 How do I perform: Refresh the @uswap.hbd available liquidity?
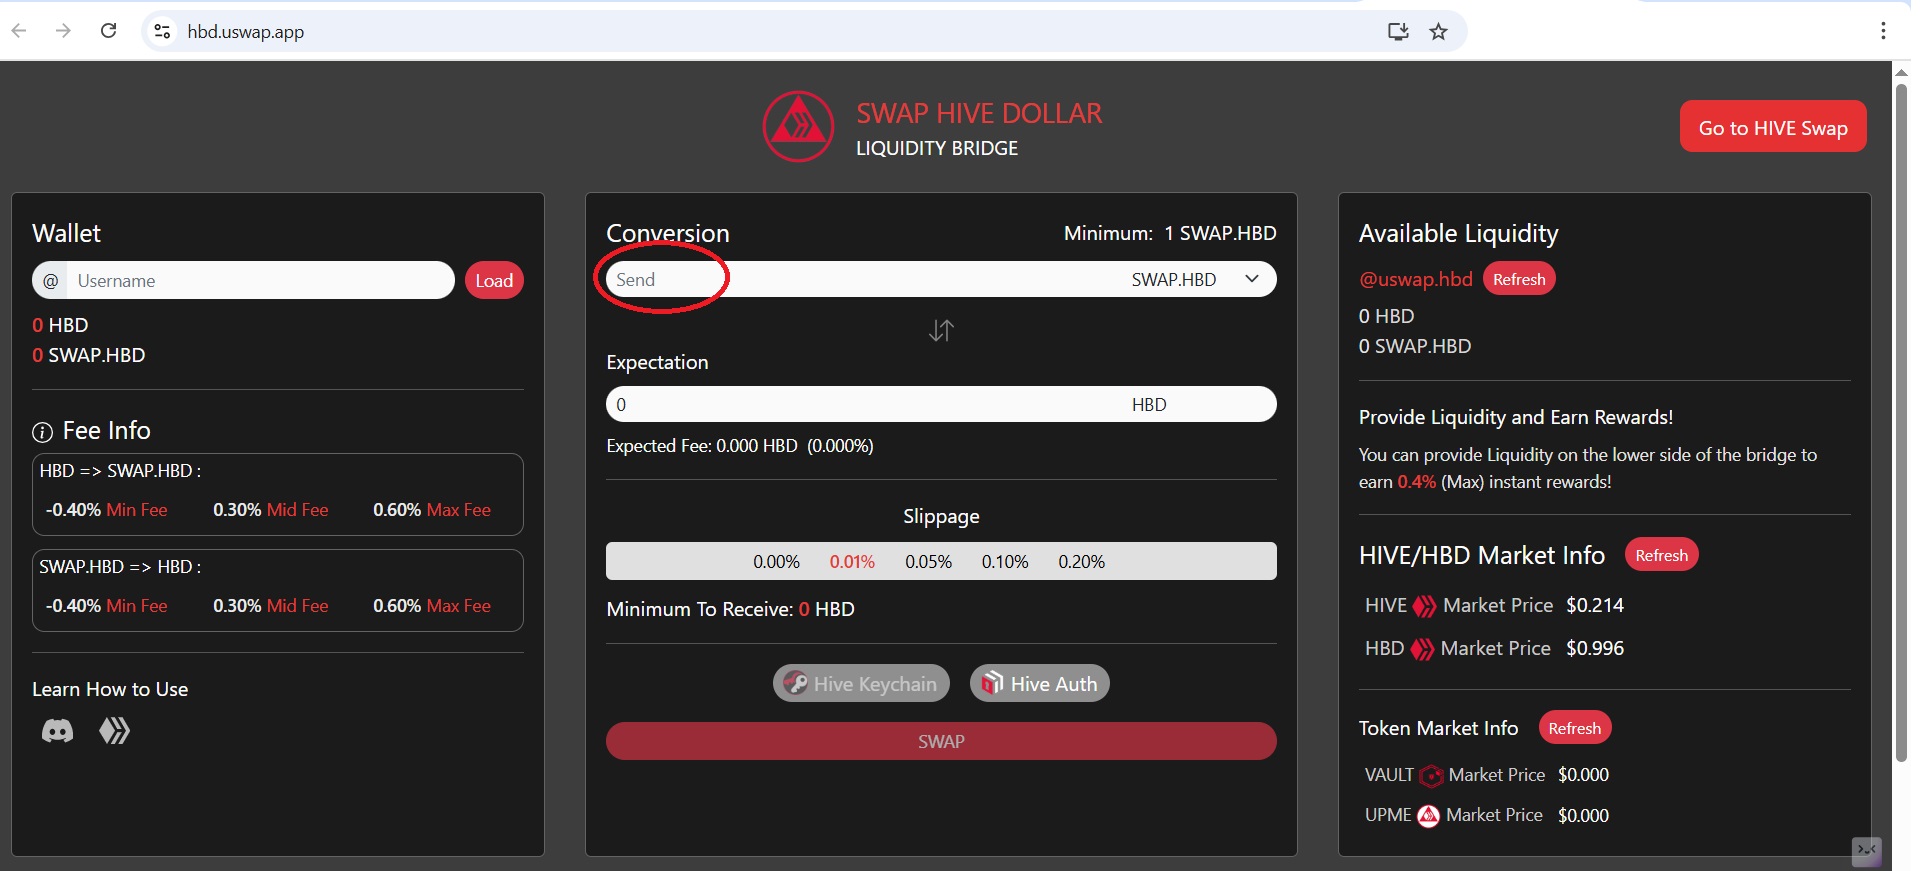1519,279
